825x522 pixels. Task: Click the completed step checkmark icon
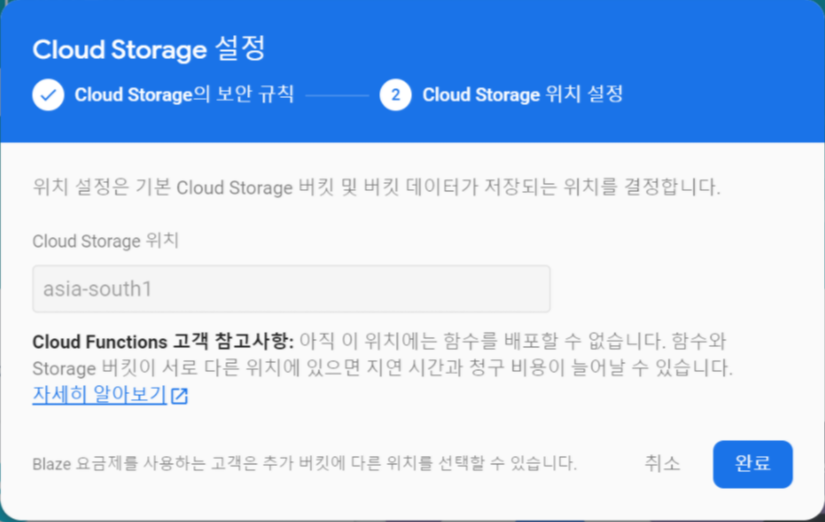point(48,95)
